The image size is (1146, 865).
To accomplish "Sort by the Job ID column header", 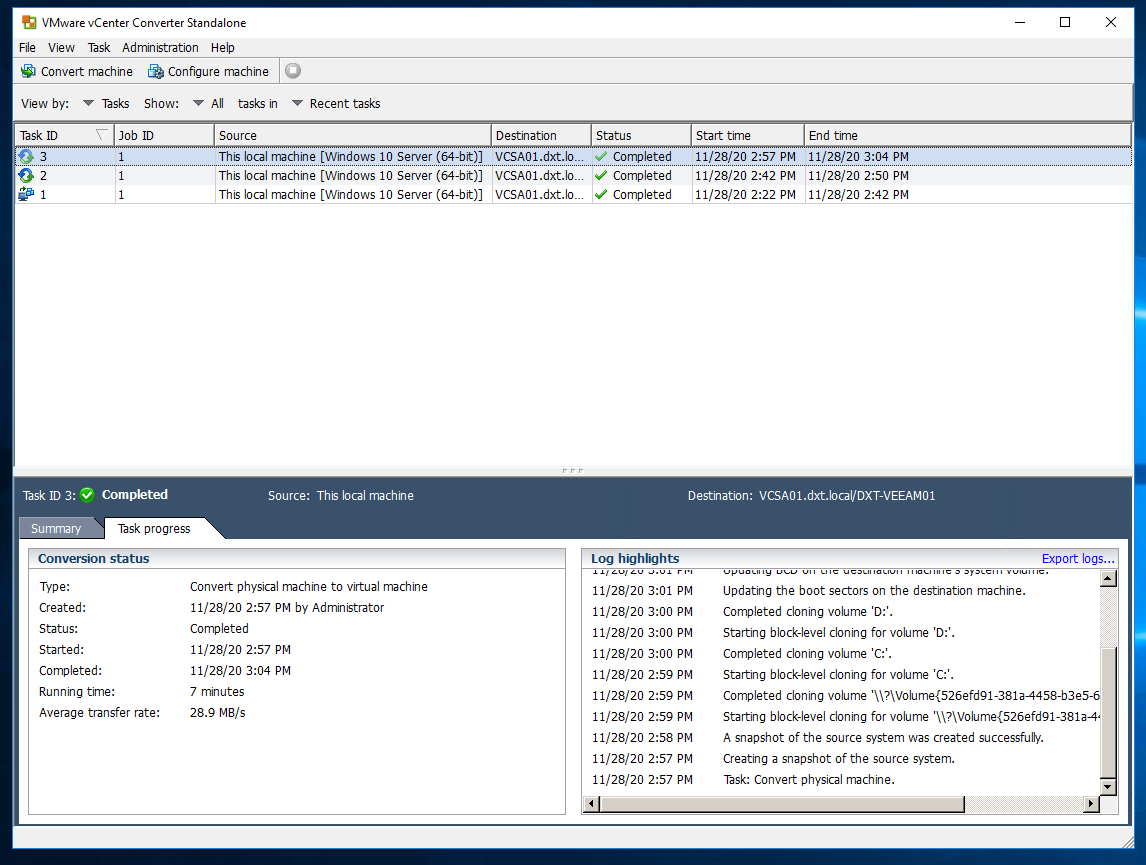I will 164,135.
